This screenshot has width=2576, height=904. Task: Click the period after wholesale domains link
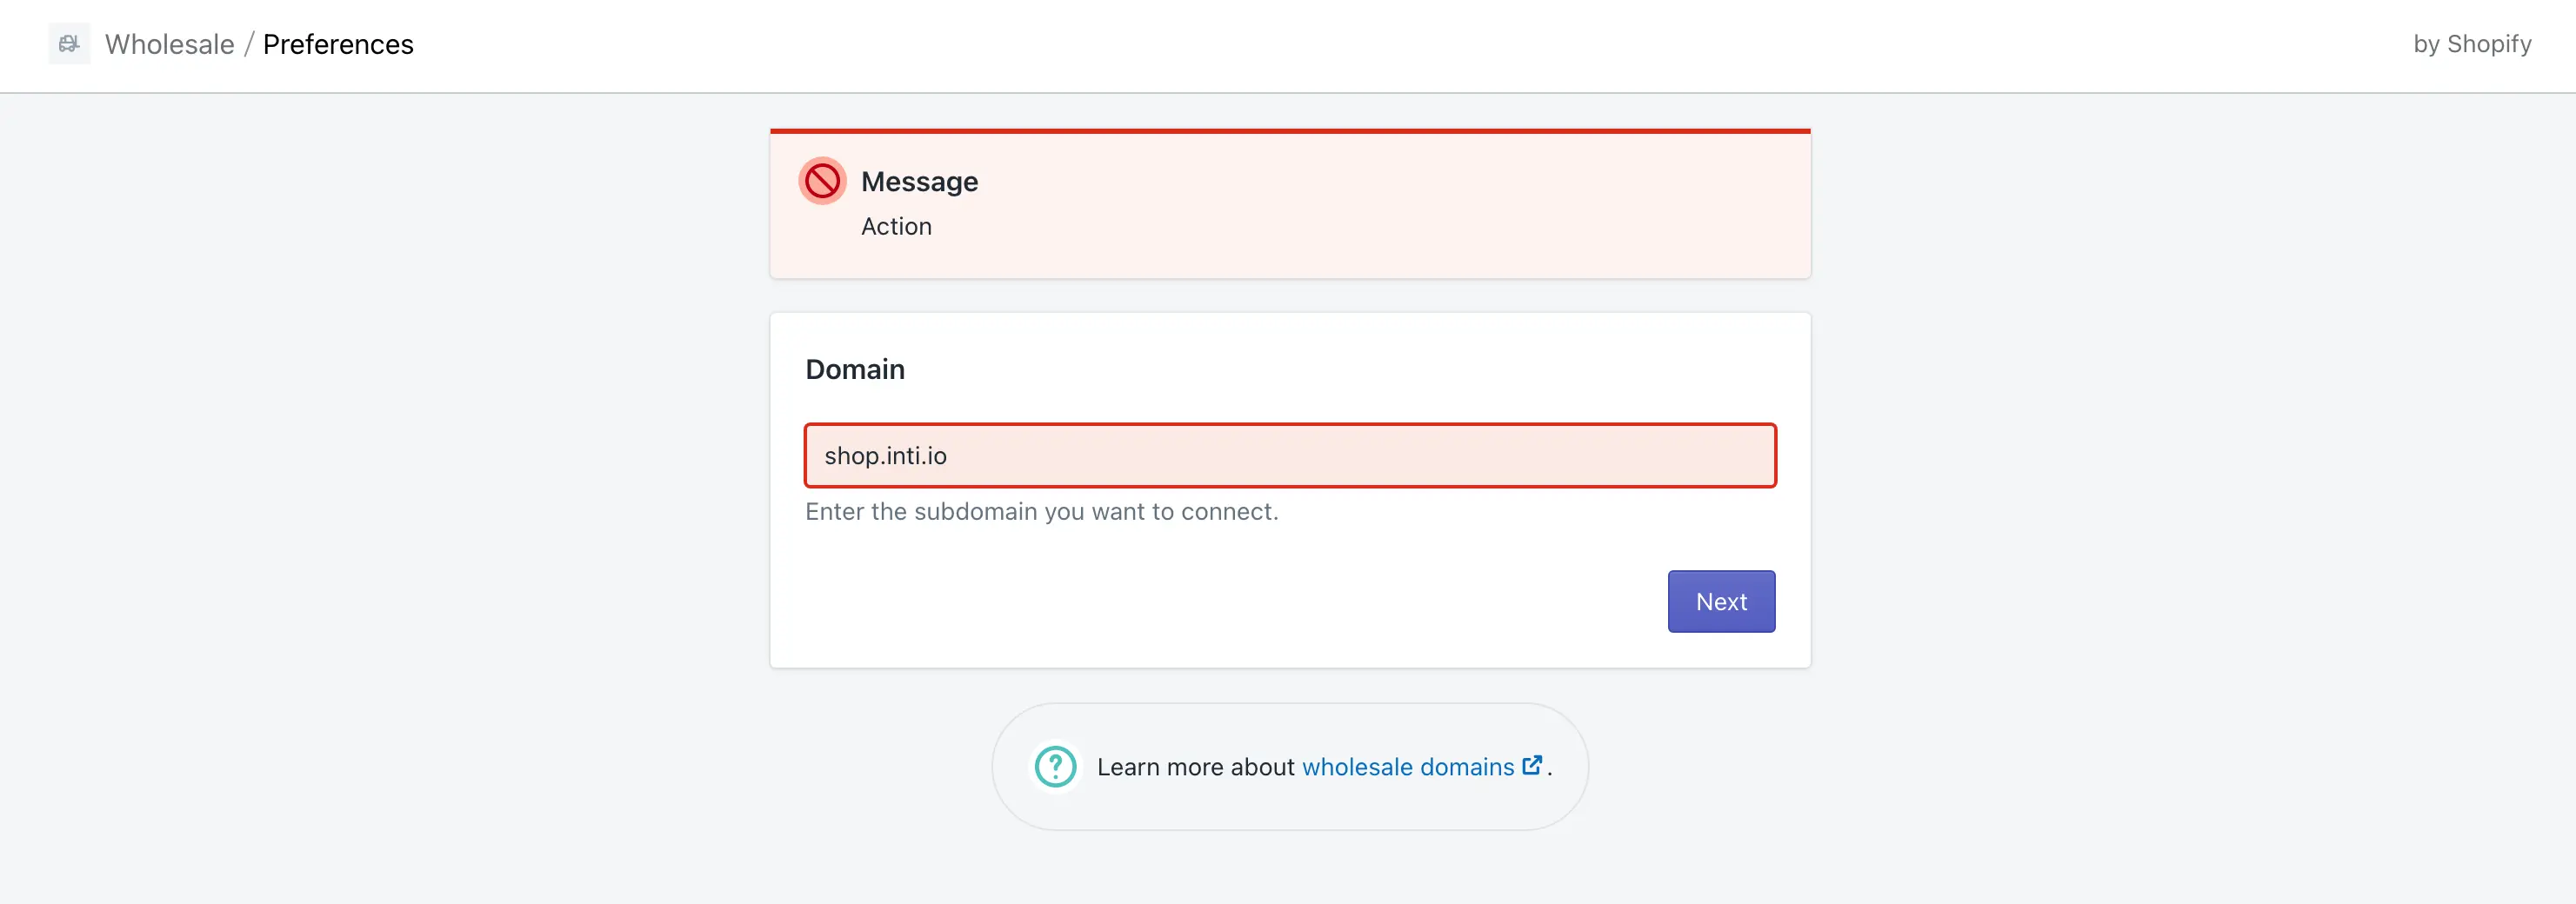pos(1550,771)
